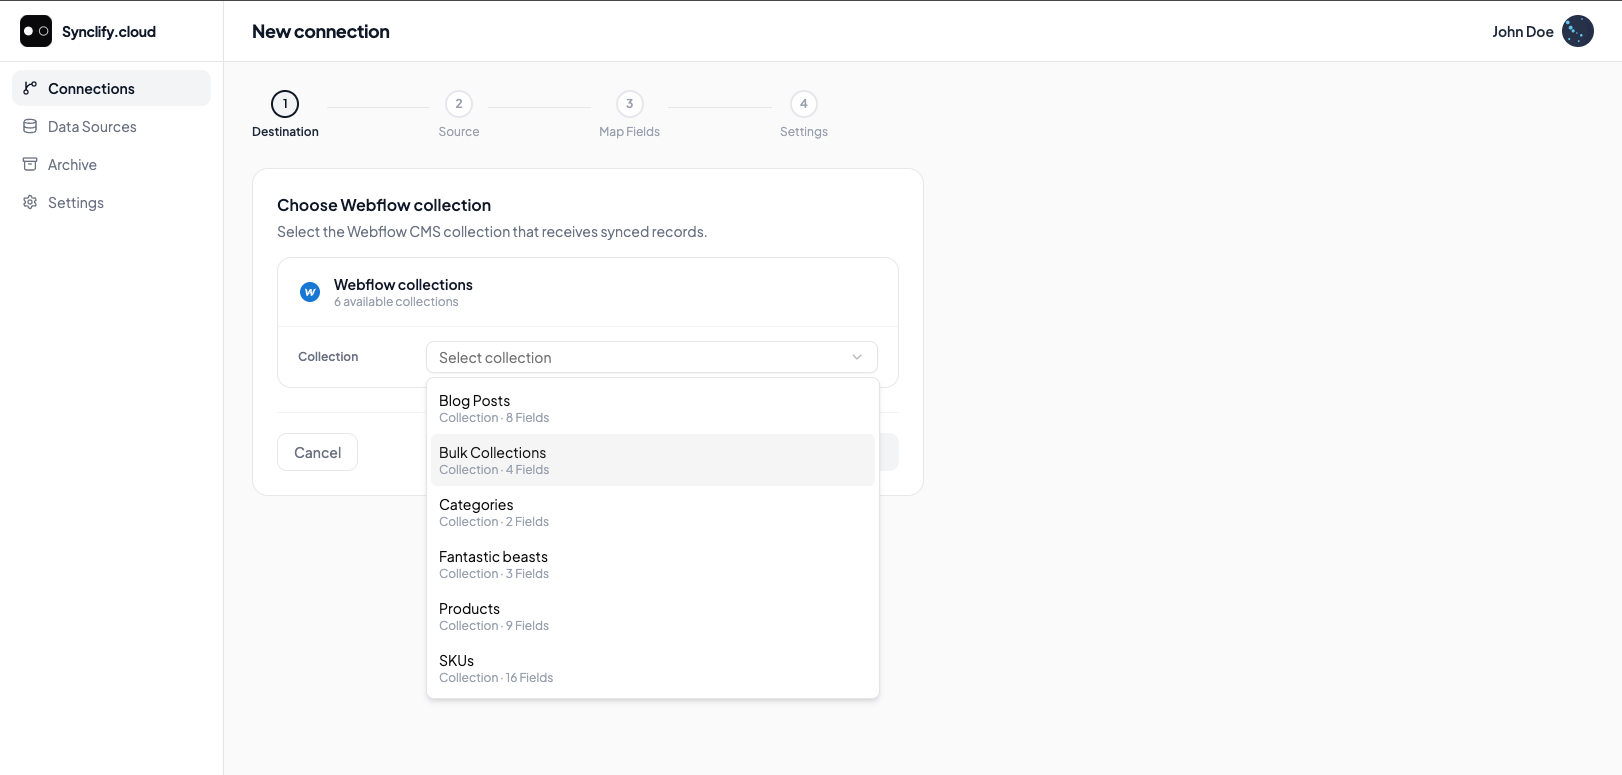Click the Destination step label
1622x775 pixels.
click(285, 132)
